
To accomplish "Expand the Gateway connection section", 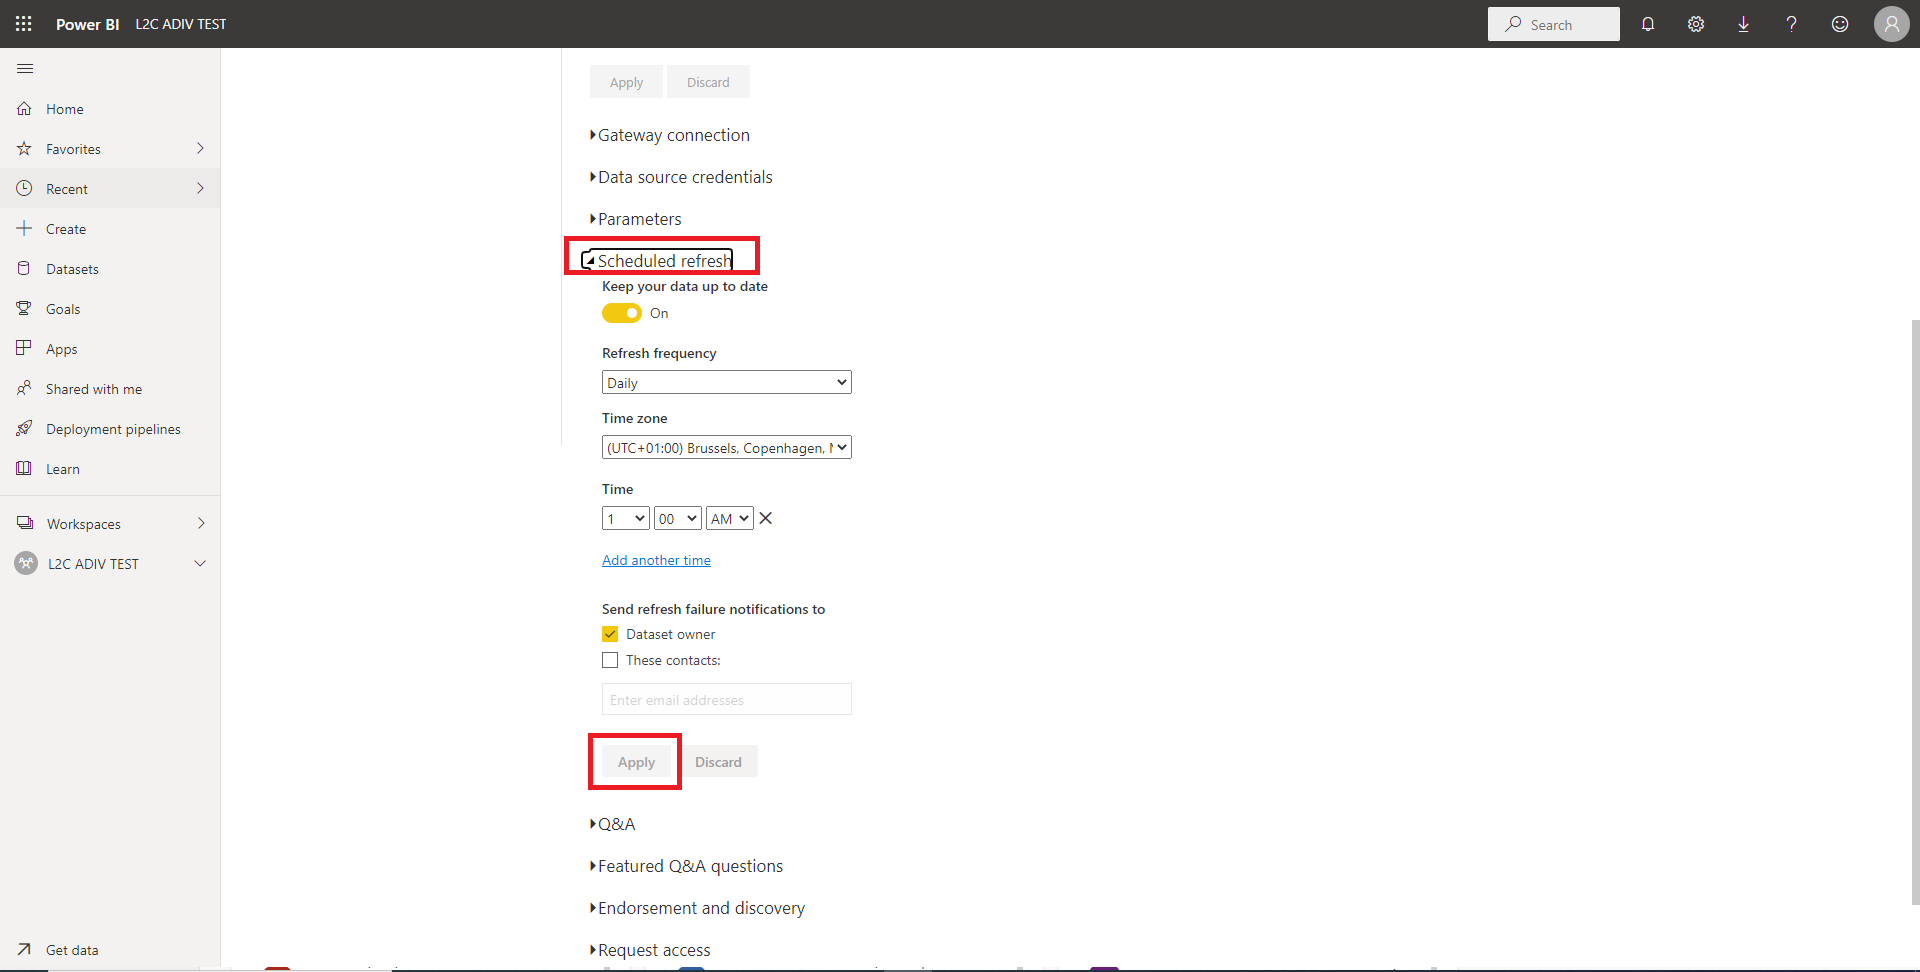I will click(x=673, y=135).
